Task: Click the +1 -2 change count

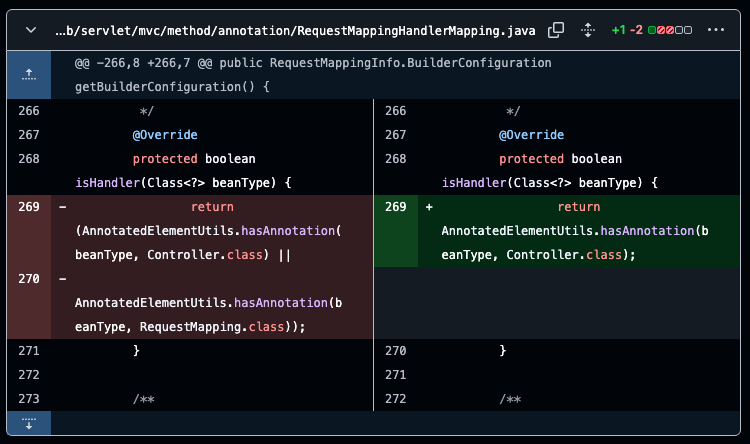Action: point(627,30)
